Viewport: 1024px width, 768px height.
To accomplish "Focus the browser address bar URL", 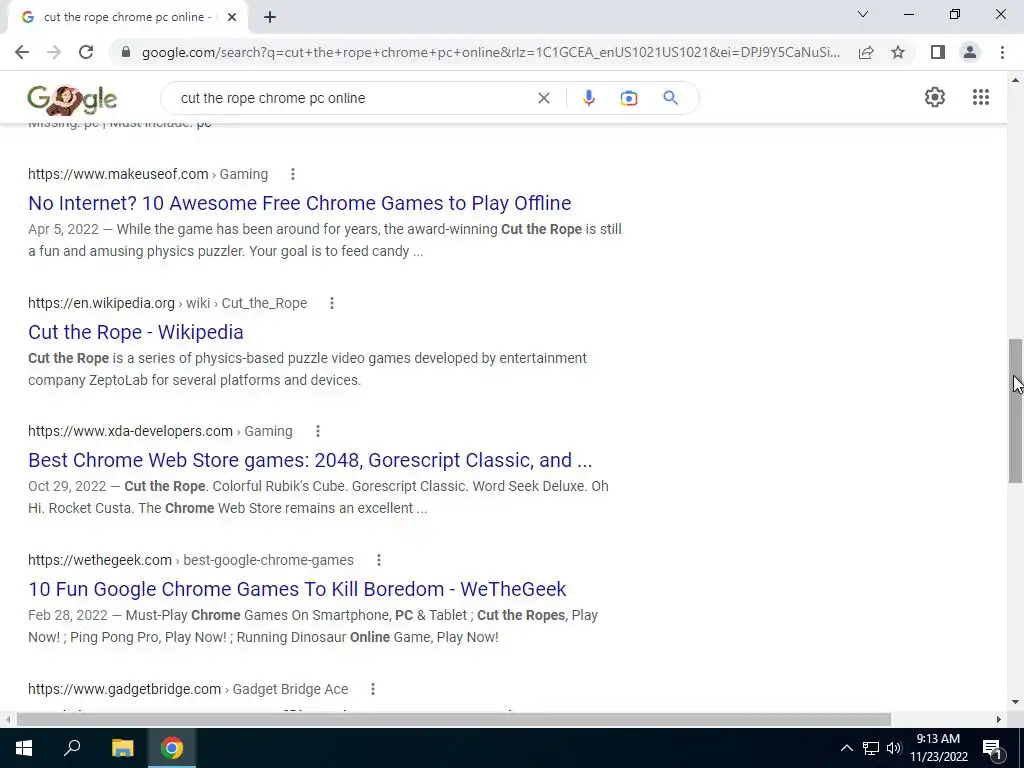I will tap(490, 52).
